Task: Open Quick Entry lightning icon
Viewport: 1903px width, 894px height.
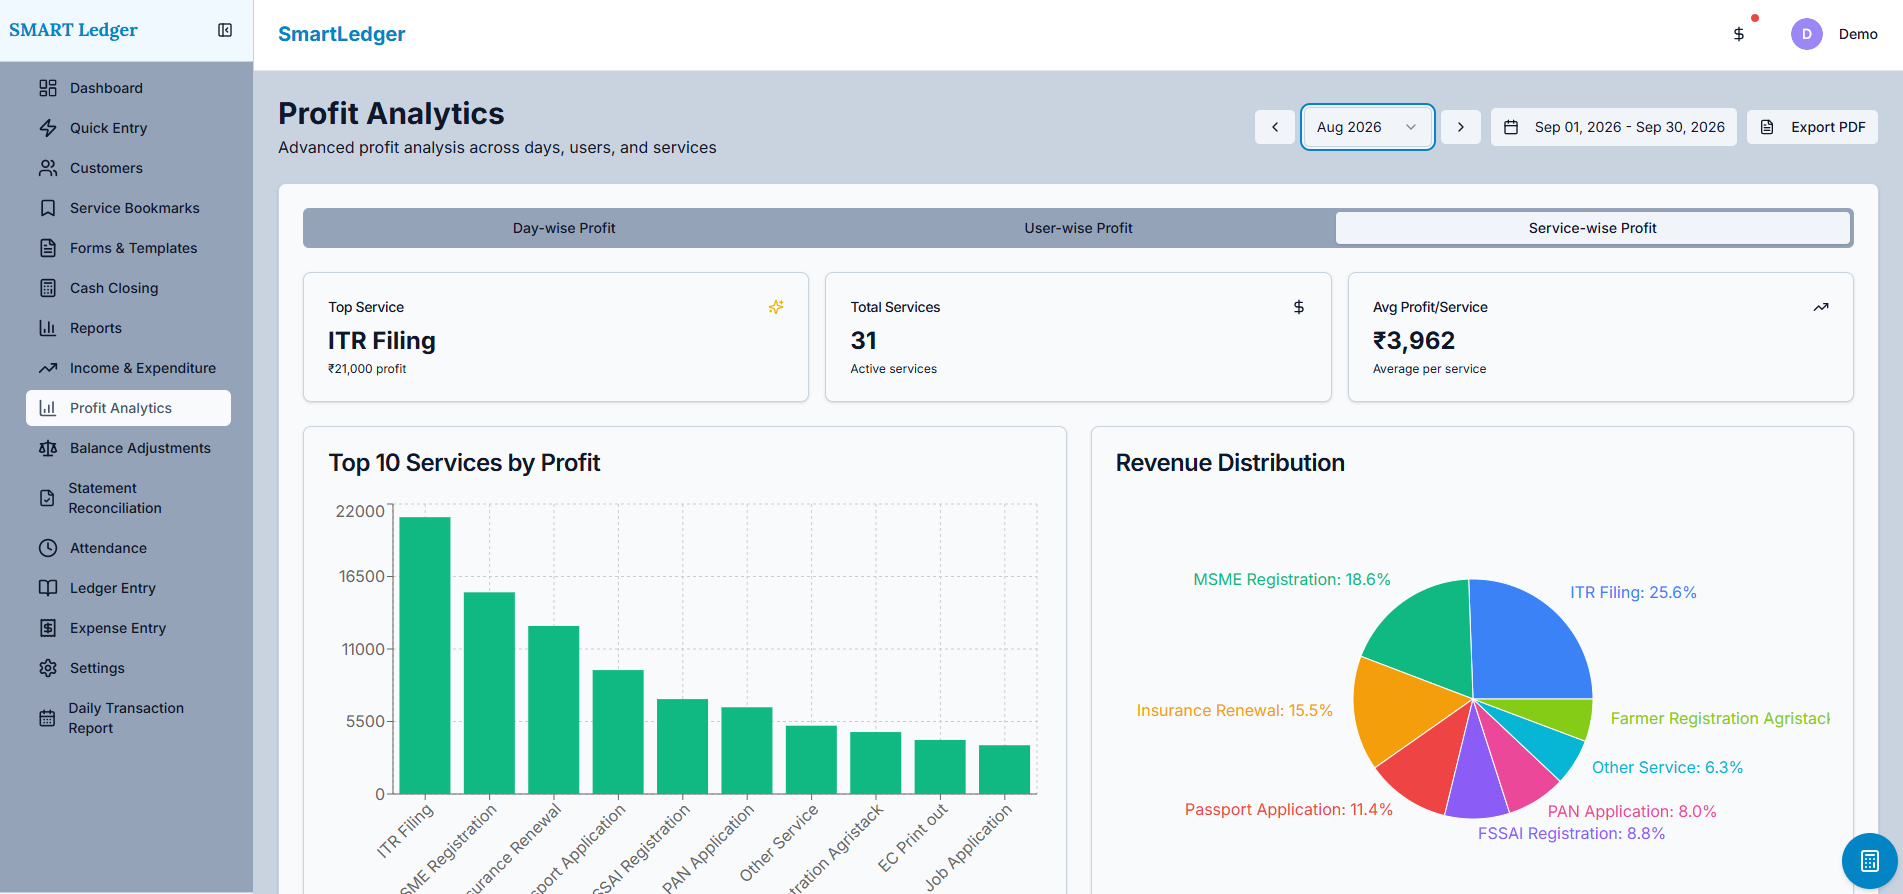Action: [x=48, y=128]
